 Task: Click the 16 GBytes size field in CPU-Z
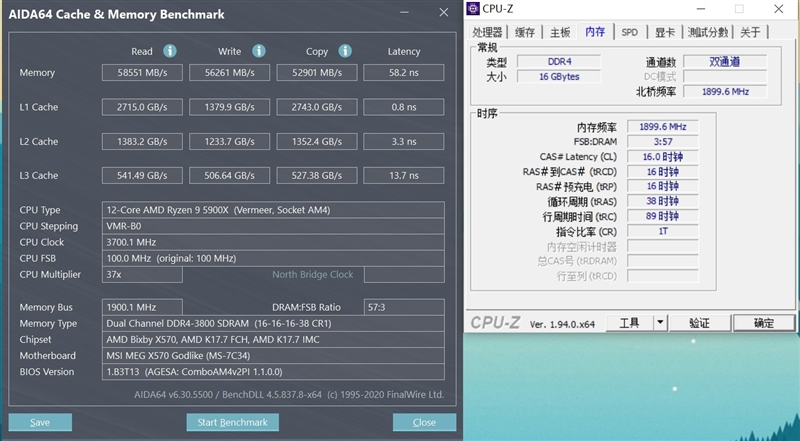click(559, 77)
